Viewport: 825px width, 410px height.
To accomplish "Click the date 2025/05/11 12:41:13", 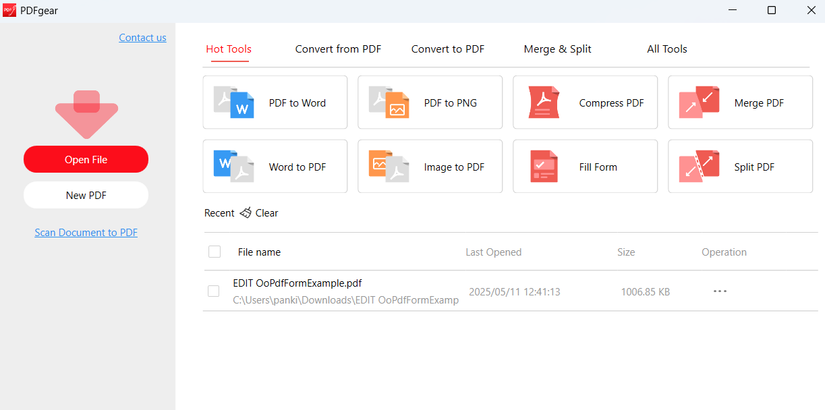I will point(514,291).
